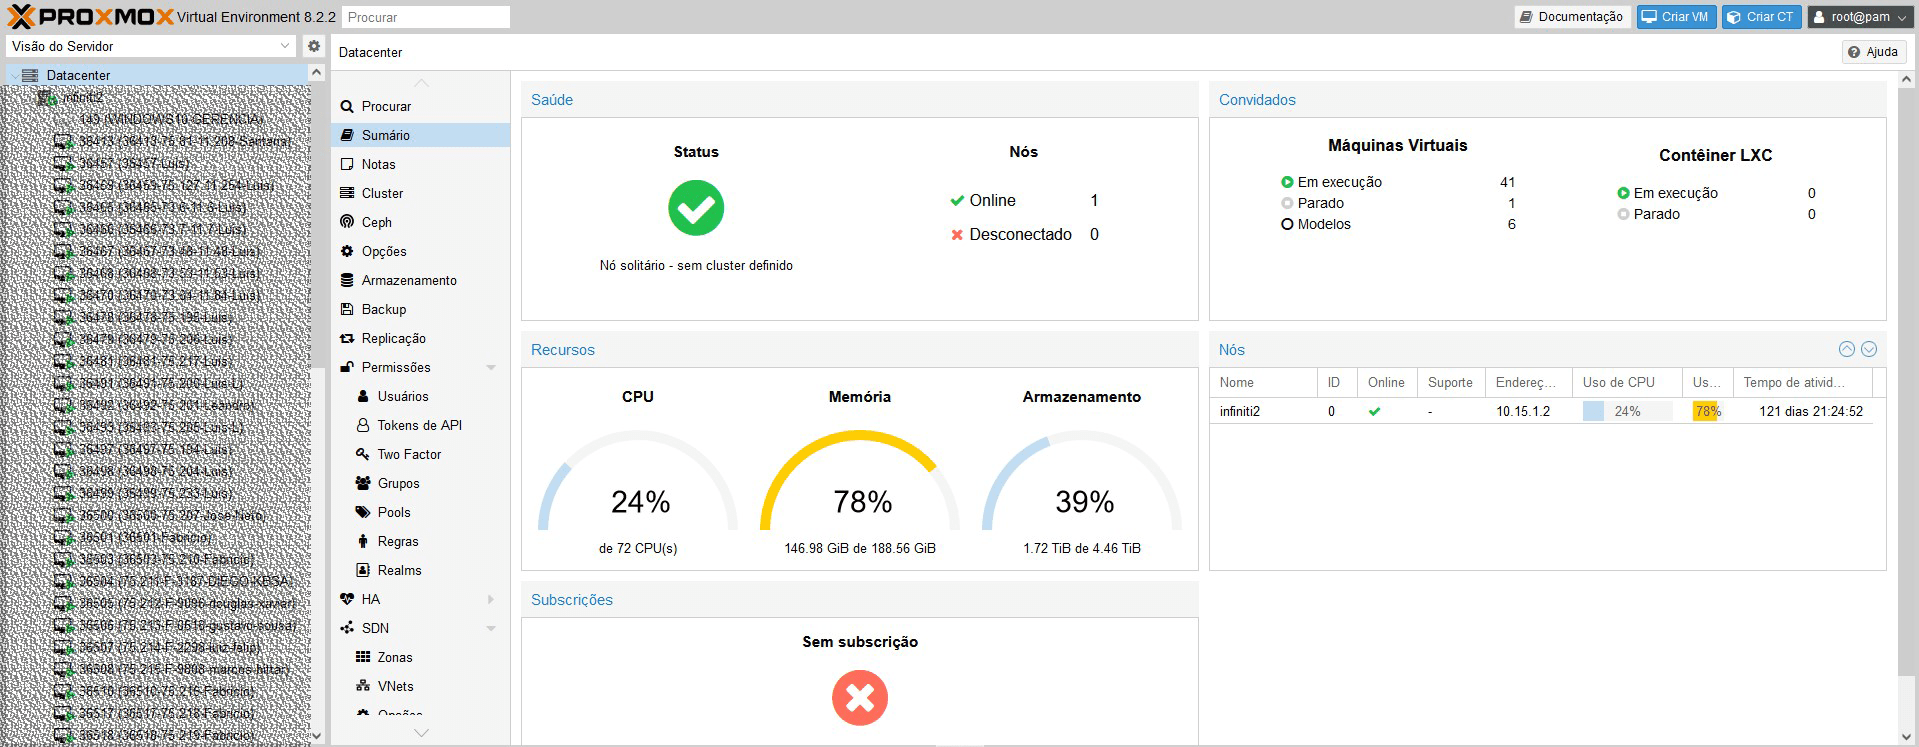Expand the Nós panel with down arrow
This screenshot has width=1919, height=747.
(x=1868, y=349)
